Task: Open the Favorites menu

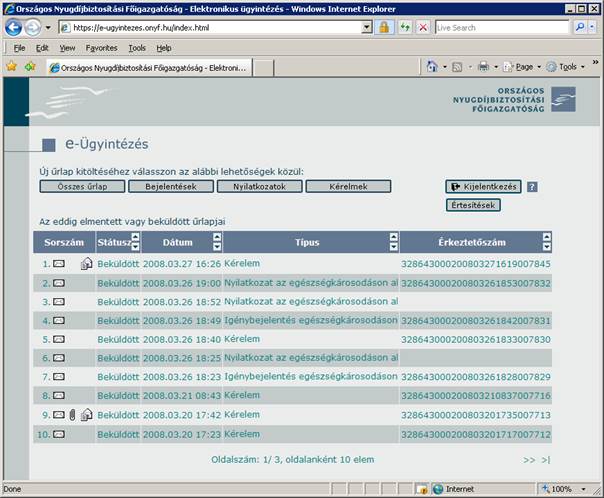Action: click(x=101, y=47)
